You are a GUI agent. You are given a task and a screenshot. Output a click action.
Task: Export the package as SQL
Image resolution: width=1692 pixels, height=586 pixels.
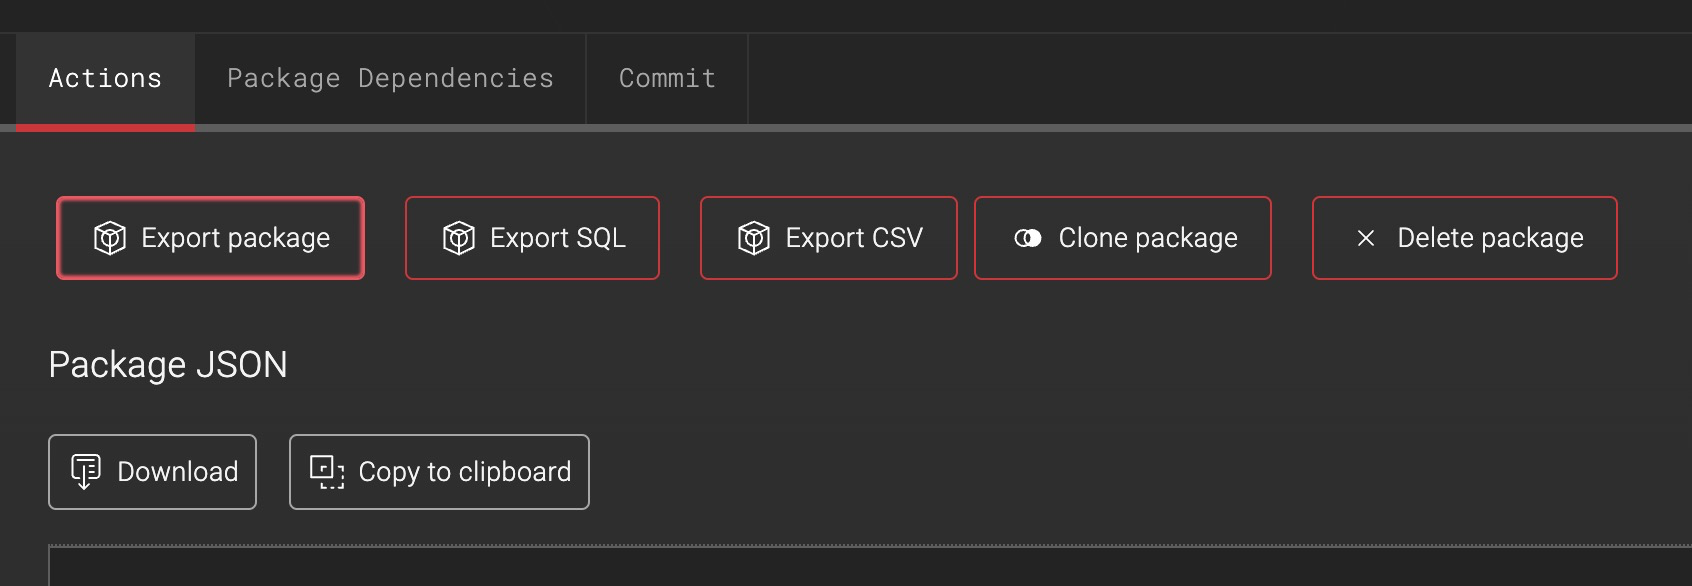click(x=557, y=238)
